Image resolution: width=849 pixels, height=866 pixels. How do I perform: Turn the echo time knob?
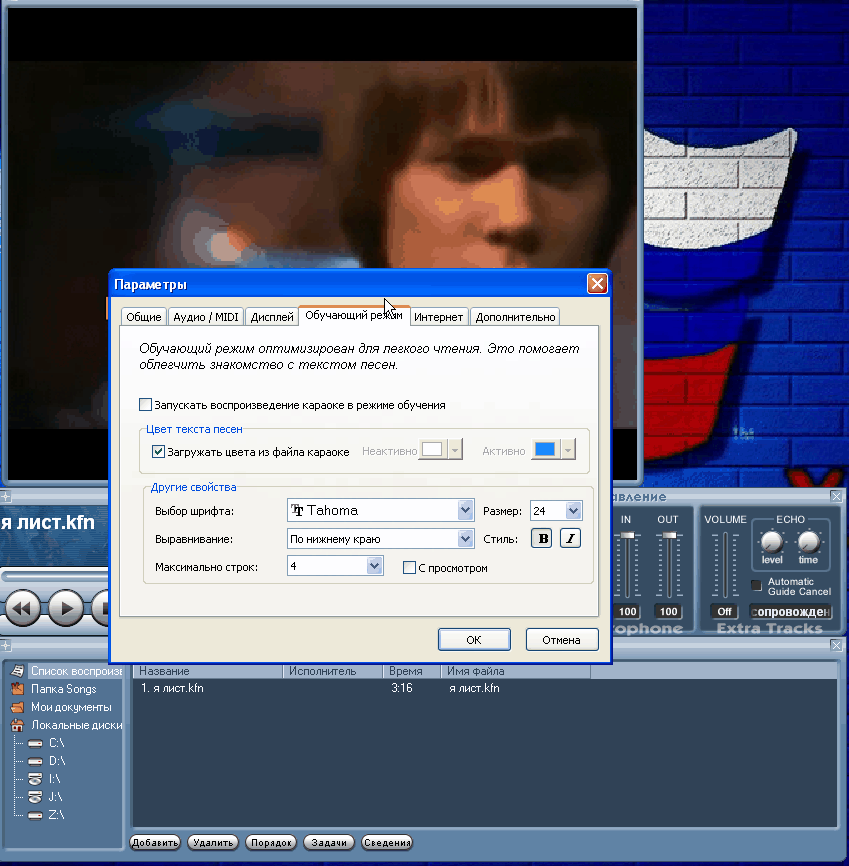click(808, 542)
